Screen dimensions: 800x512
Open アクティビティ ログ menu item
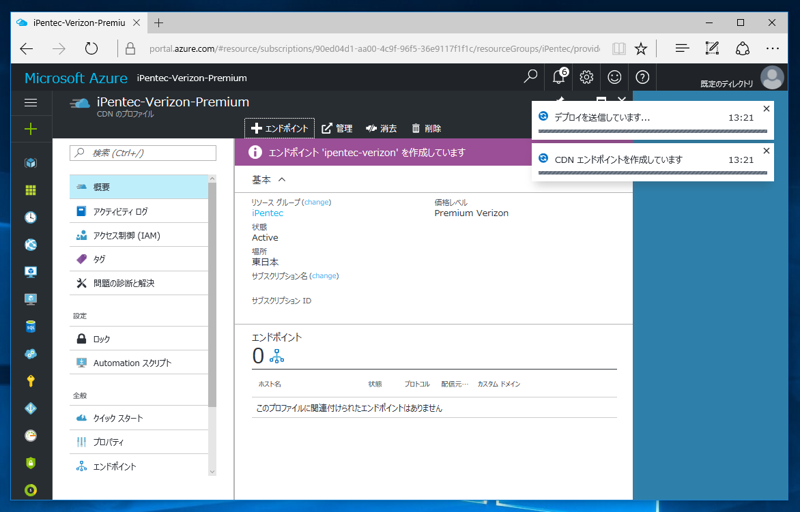coord(139,211)
